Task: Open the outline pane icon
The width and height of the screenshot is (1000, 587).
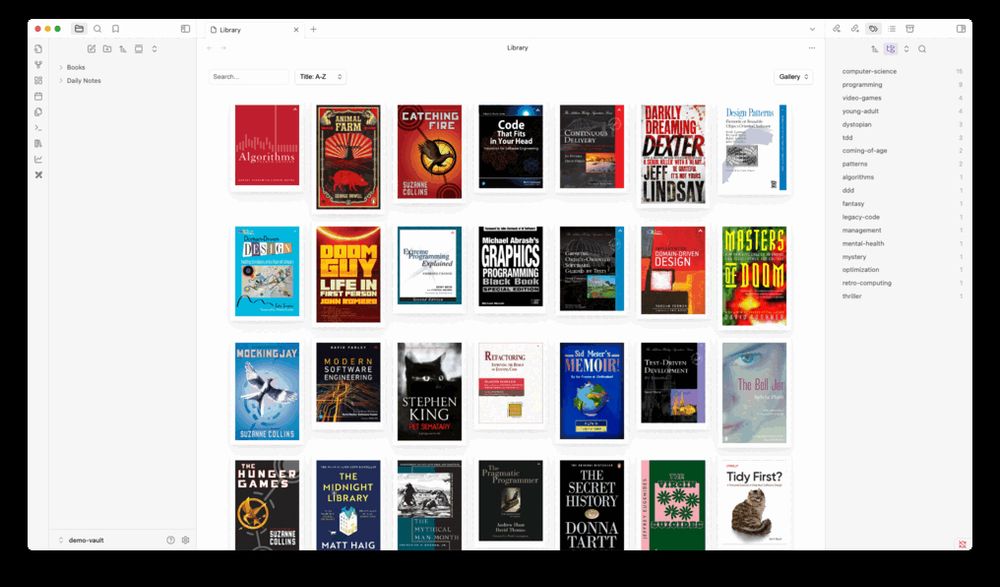Action: point(892,29)
